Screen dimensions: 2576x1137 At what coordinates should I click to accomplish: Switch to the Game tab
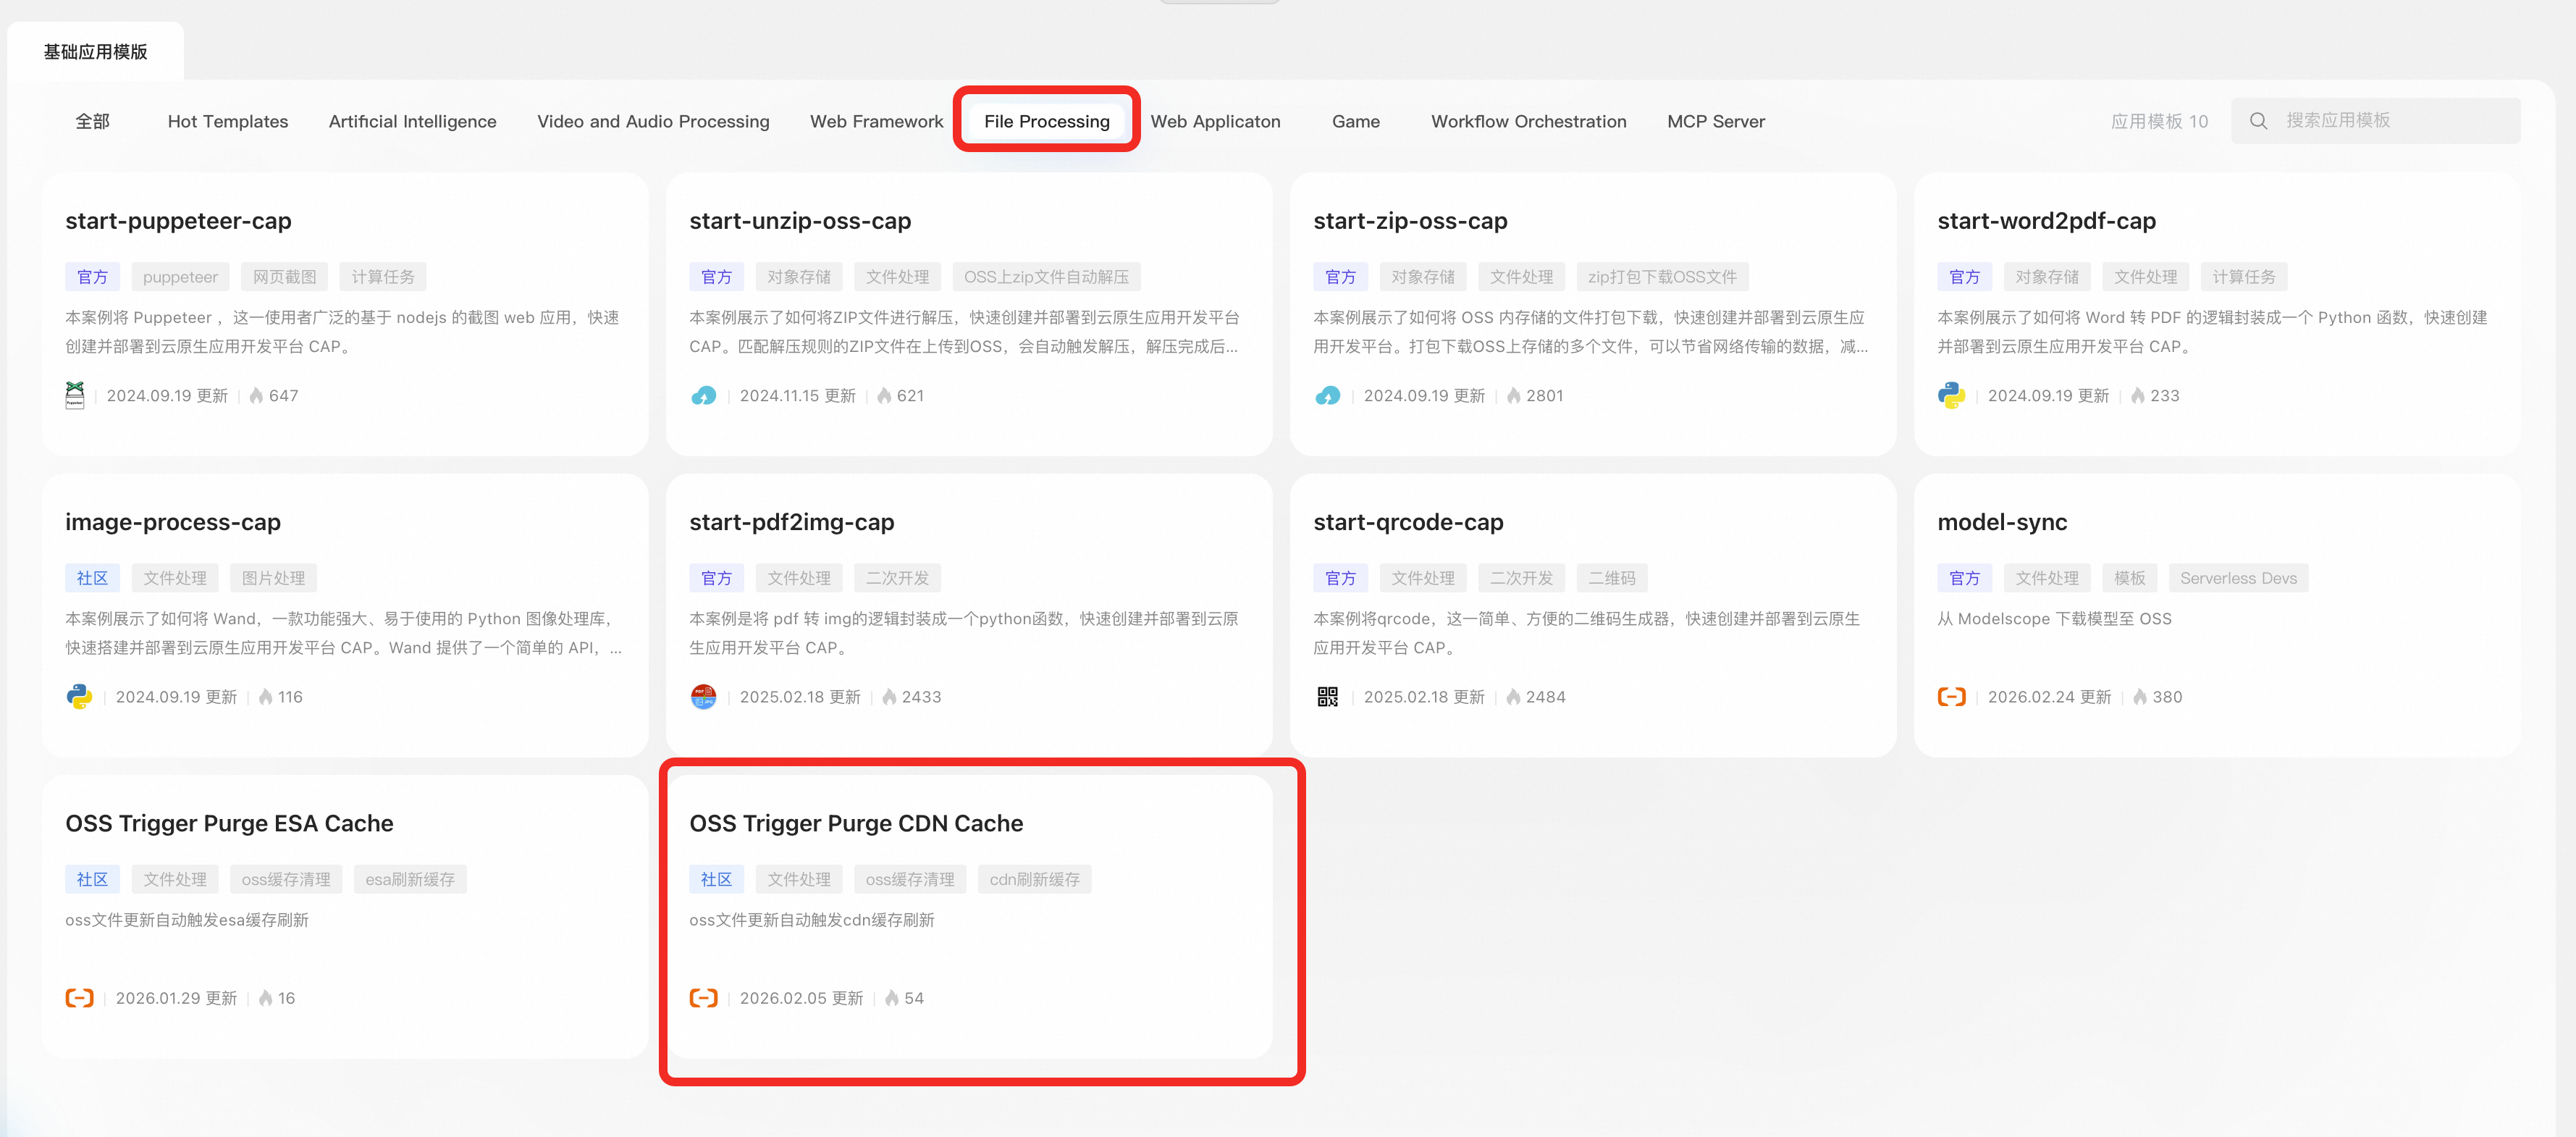(x=1355, y=121)
